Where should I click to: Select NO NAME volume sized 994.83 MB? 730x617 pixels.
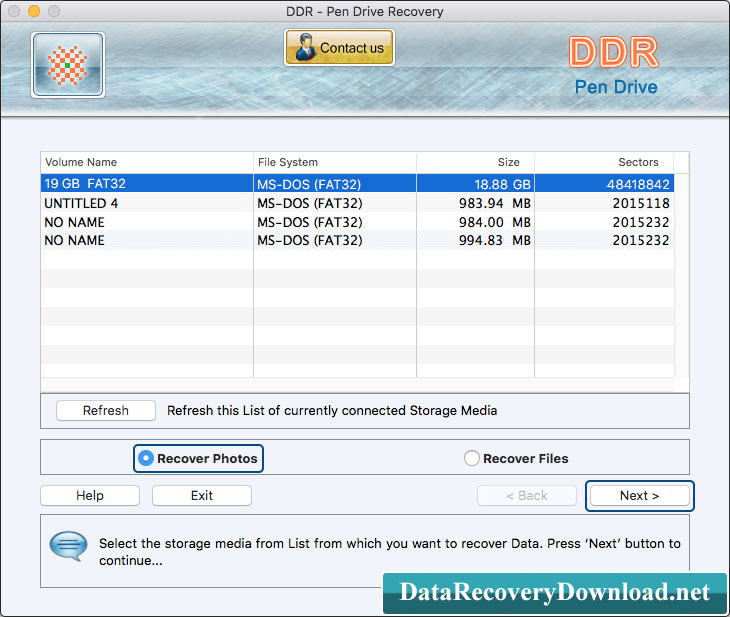coord(357,240)
